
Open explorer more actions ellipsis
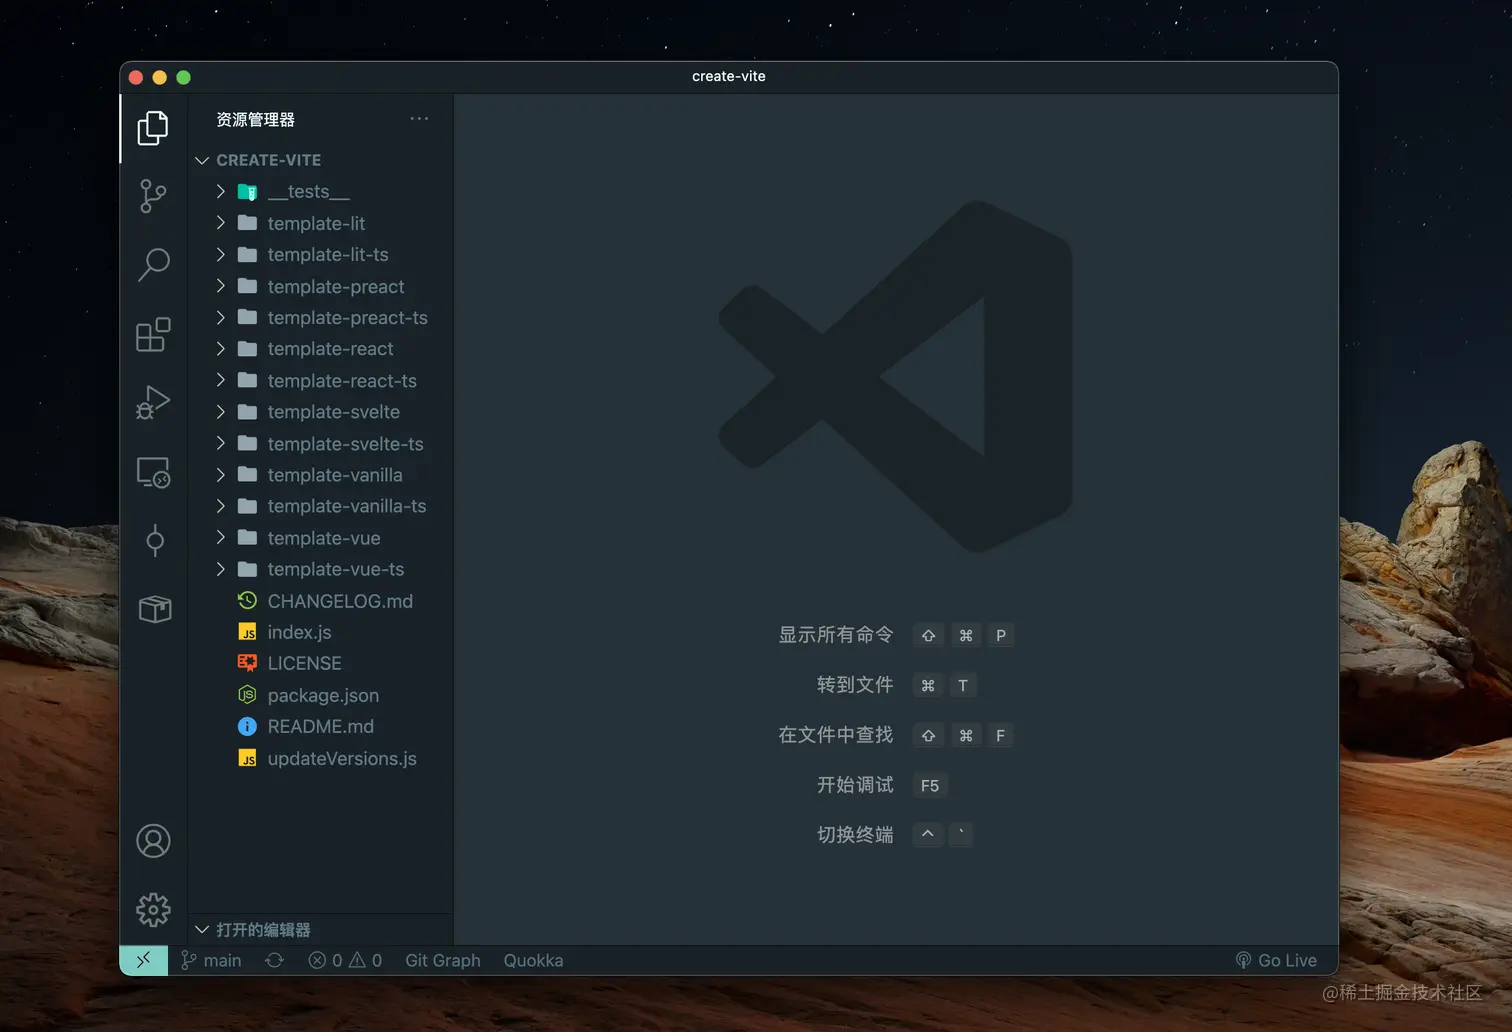click(x=419, y=119)
